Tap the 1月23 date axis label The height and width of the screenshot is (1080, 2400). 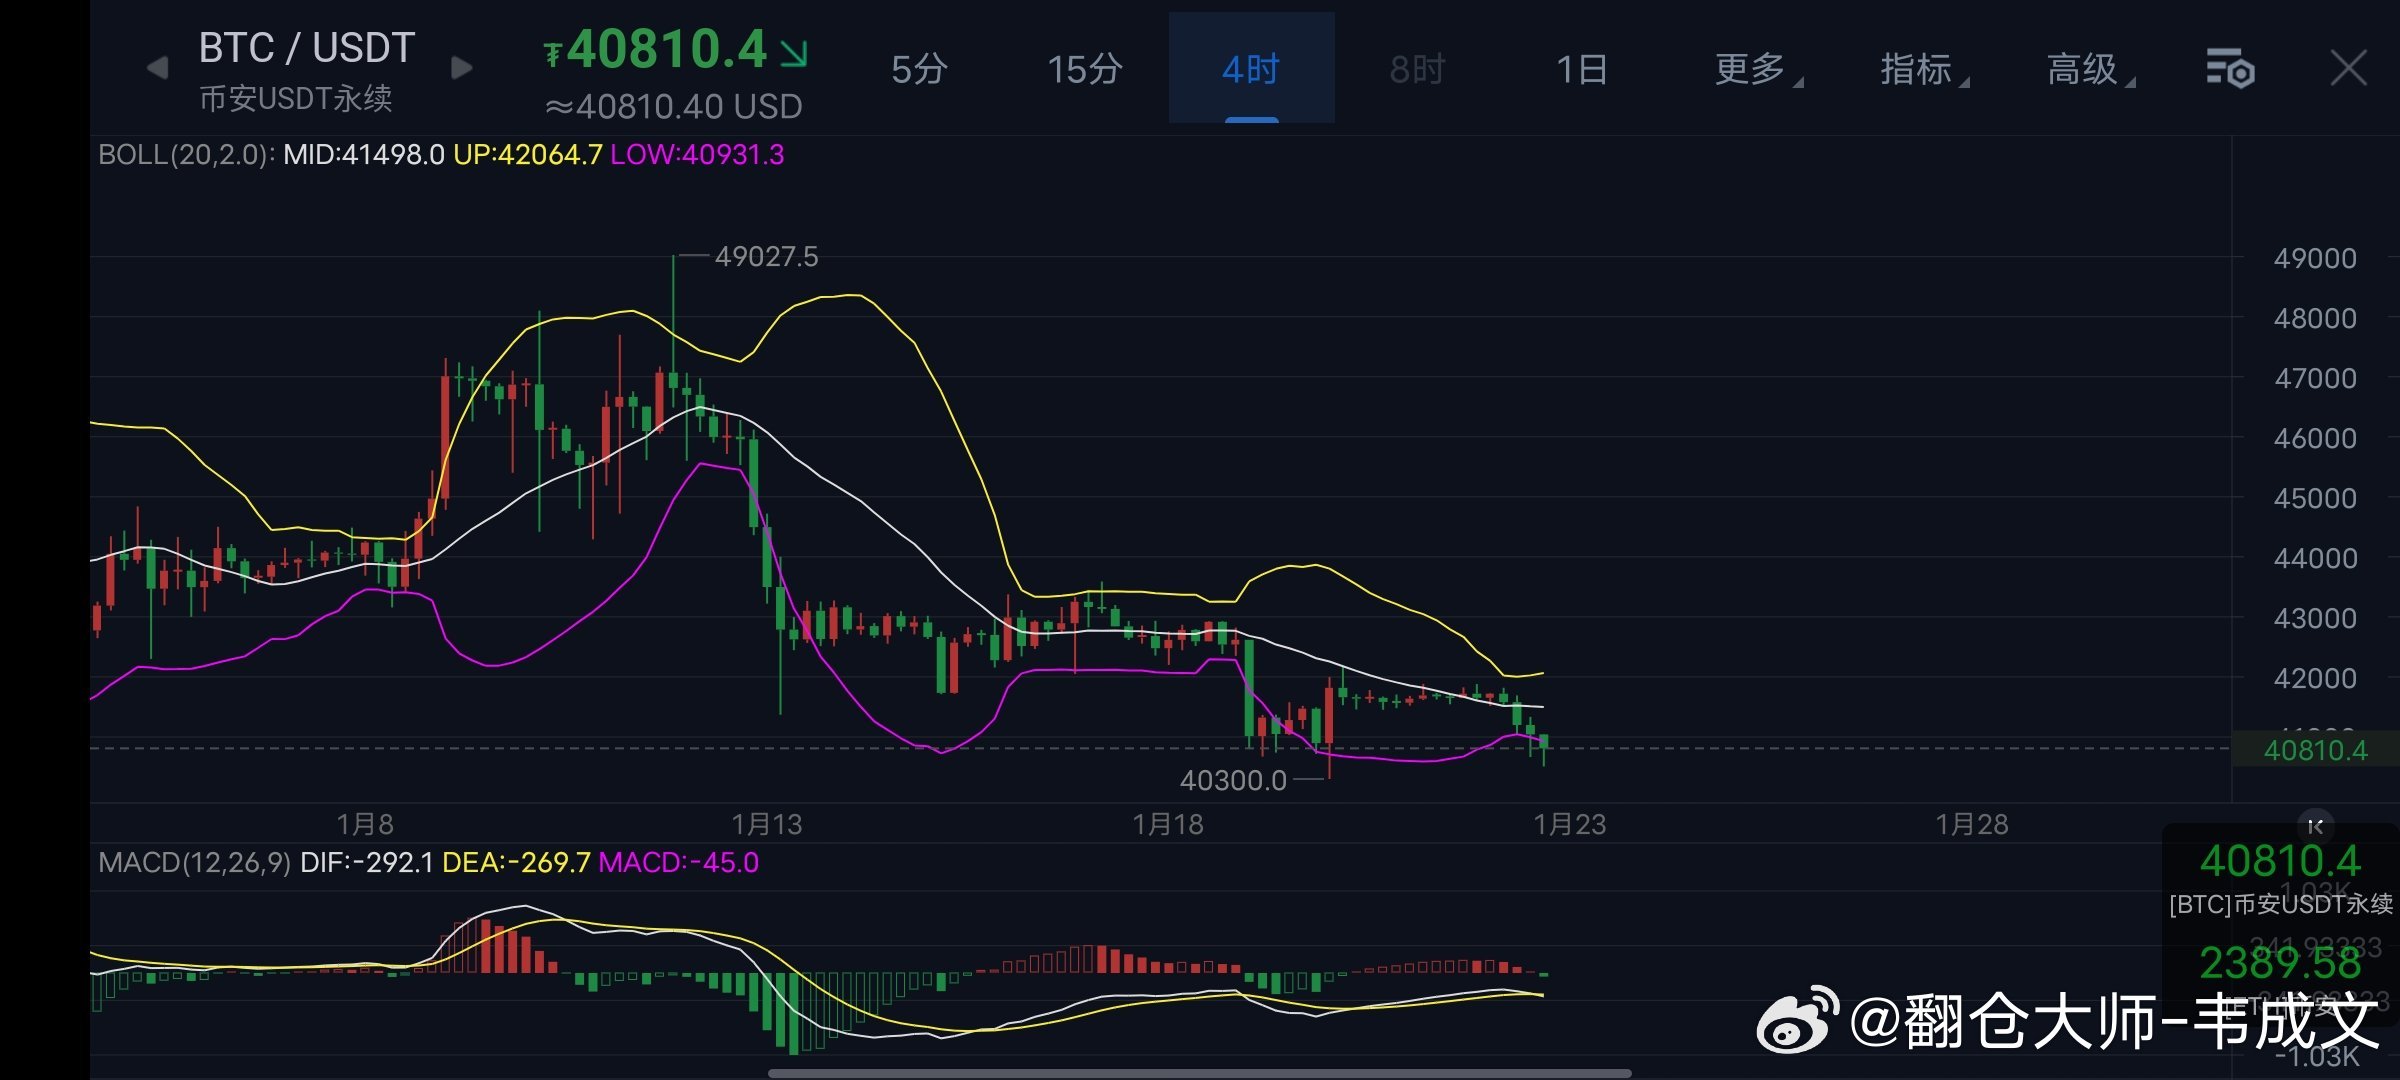click(x=1570, y=824)
